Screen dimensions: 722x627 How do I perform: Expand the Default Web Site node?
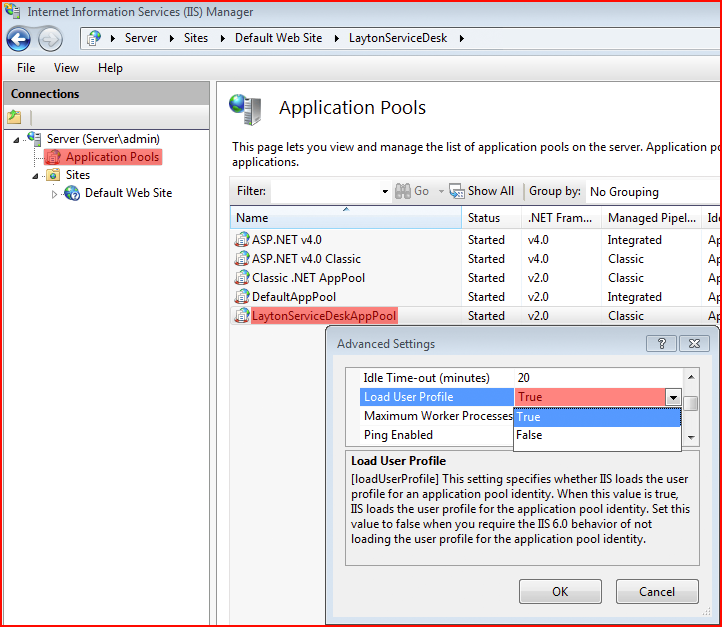pos(54,194)
